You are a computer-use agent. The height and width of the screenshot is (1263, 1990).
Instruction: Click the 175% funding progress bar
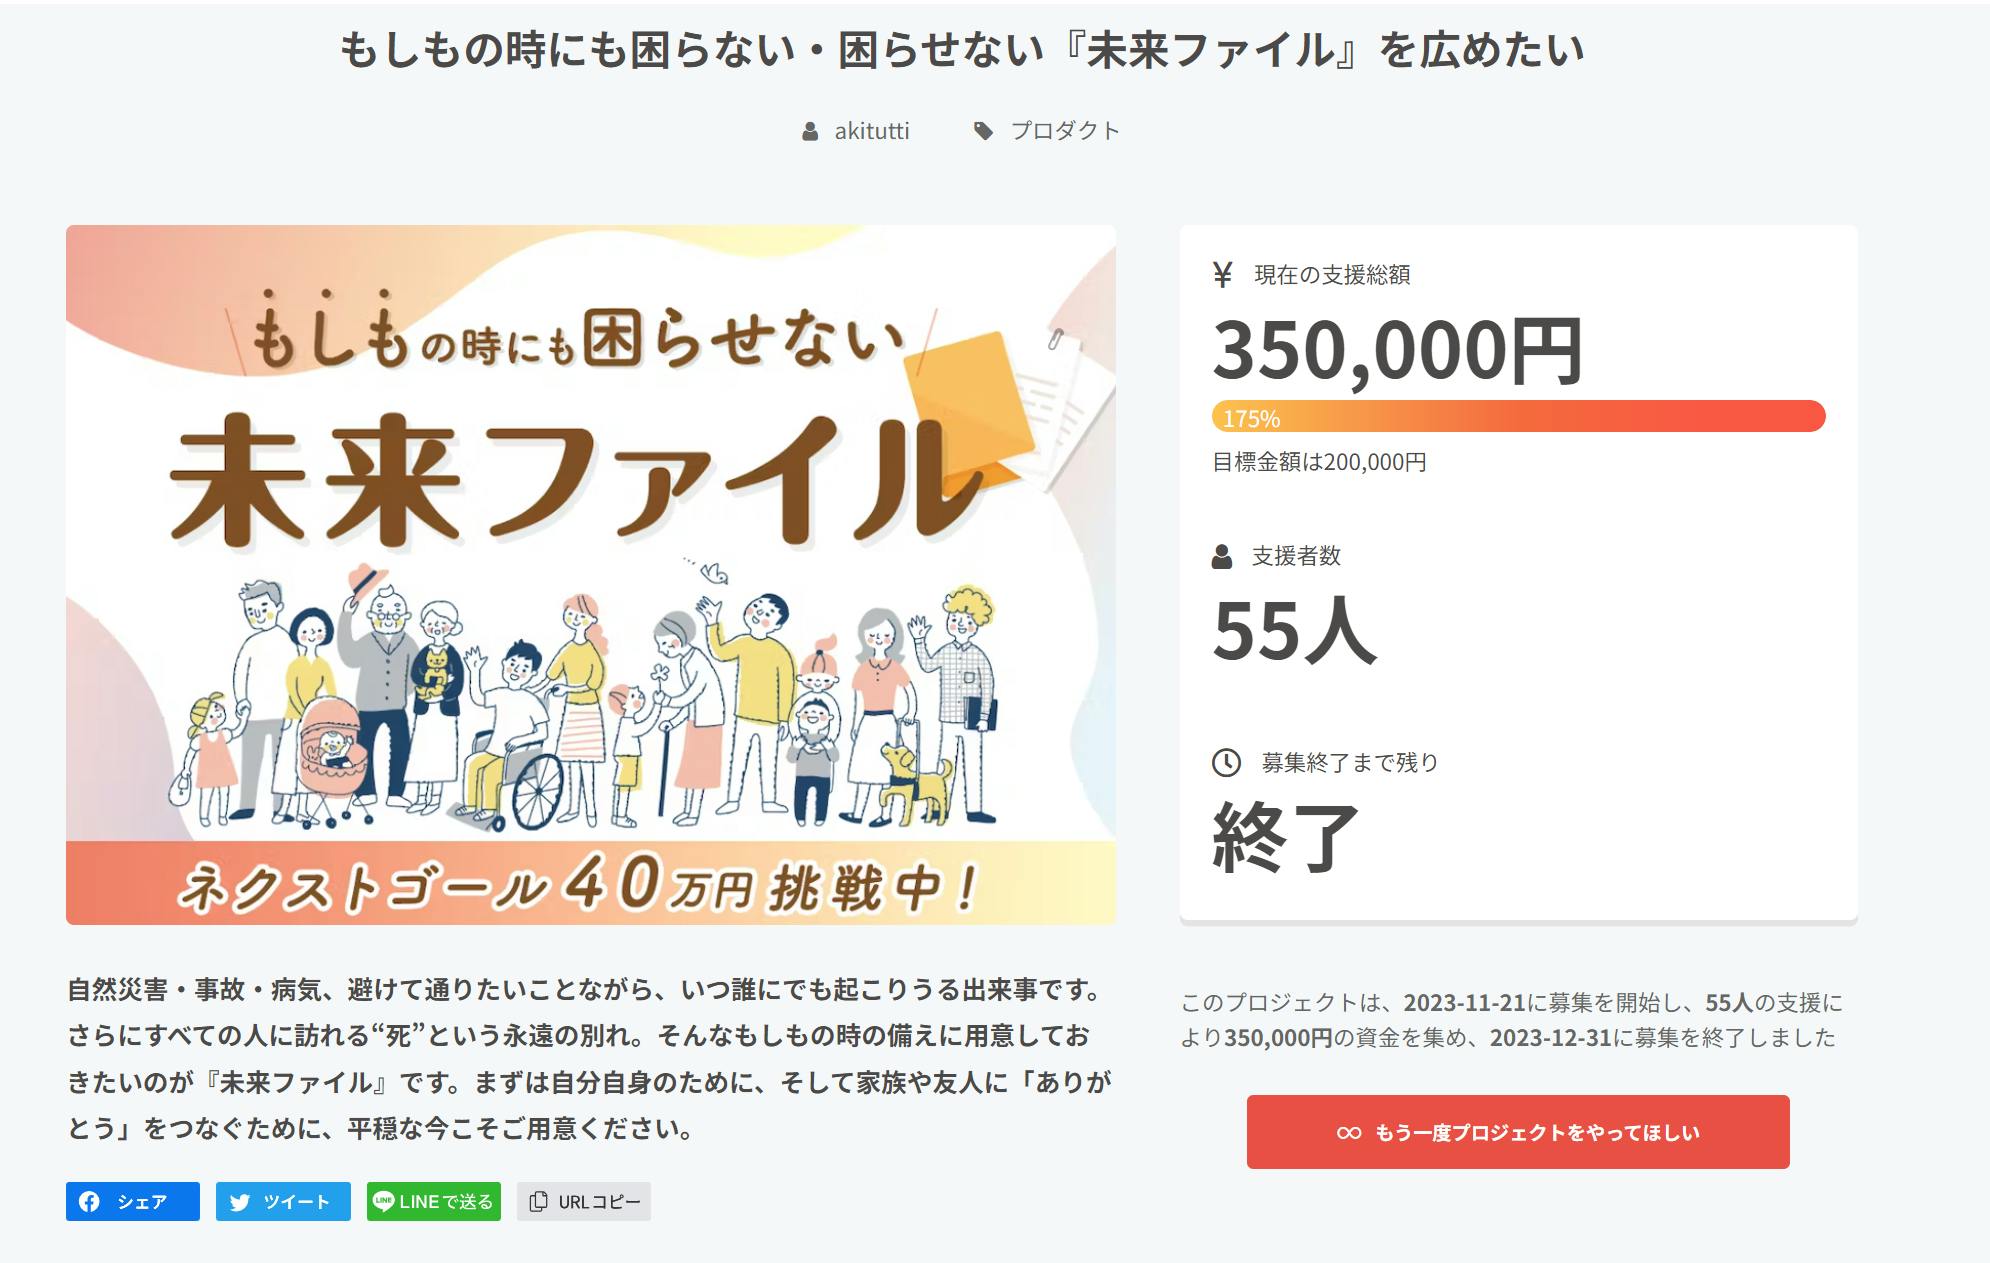coord(1518,416)
